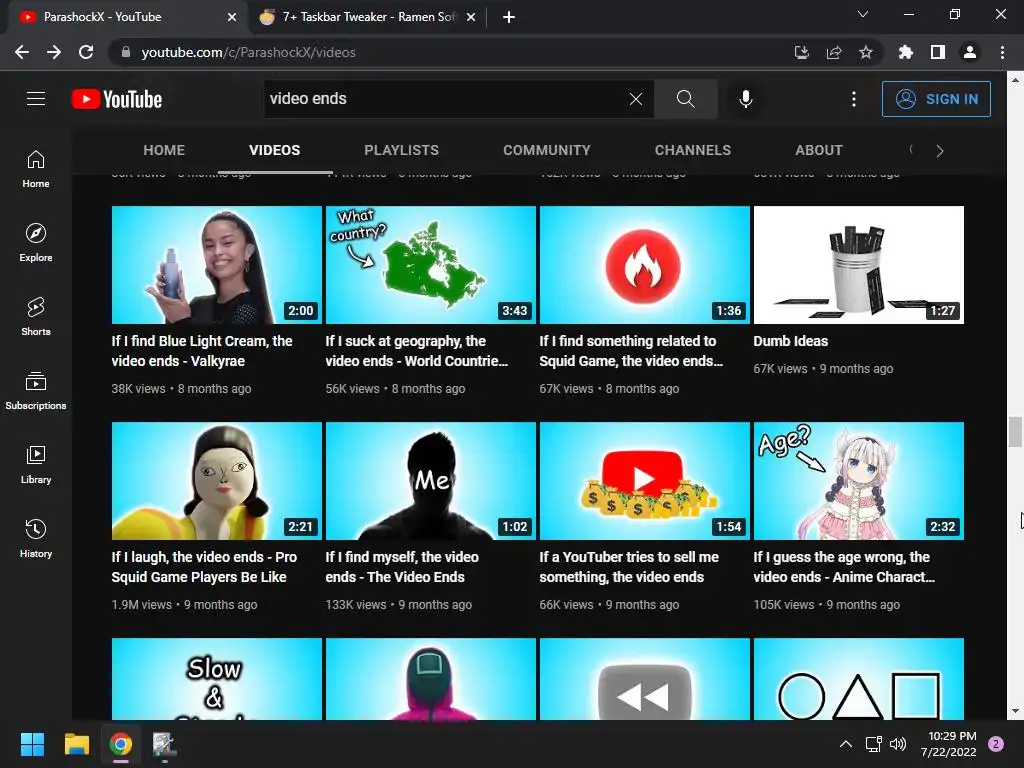
Task: Click the search magnifier button
Action: (685, 99)
